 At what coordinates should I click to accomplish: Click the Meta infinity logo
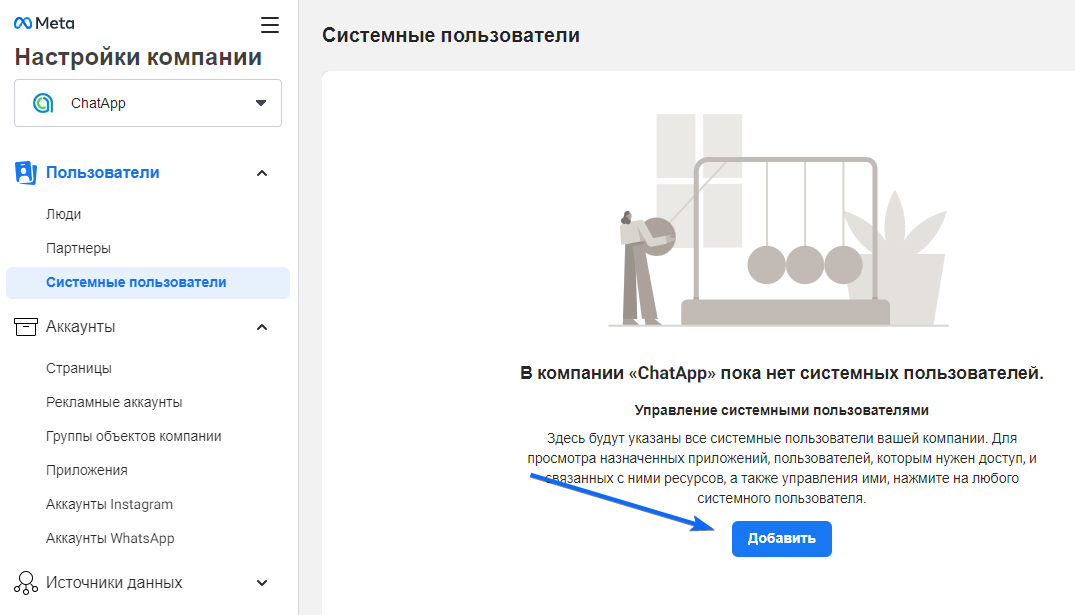coord(21,20)
